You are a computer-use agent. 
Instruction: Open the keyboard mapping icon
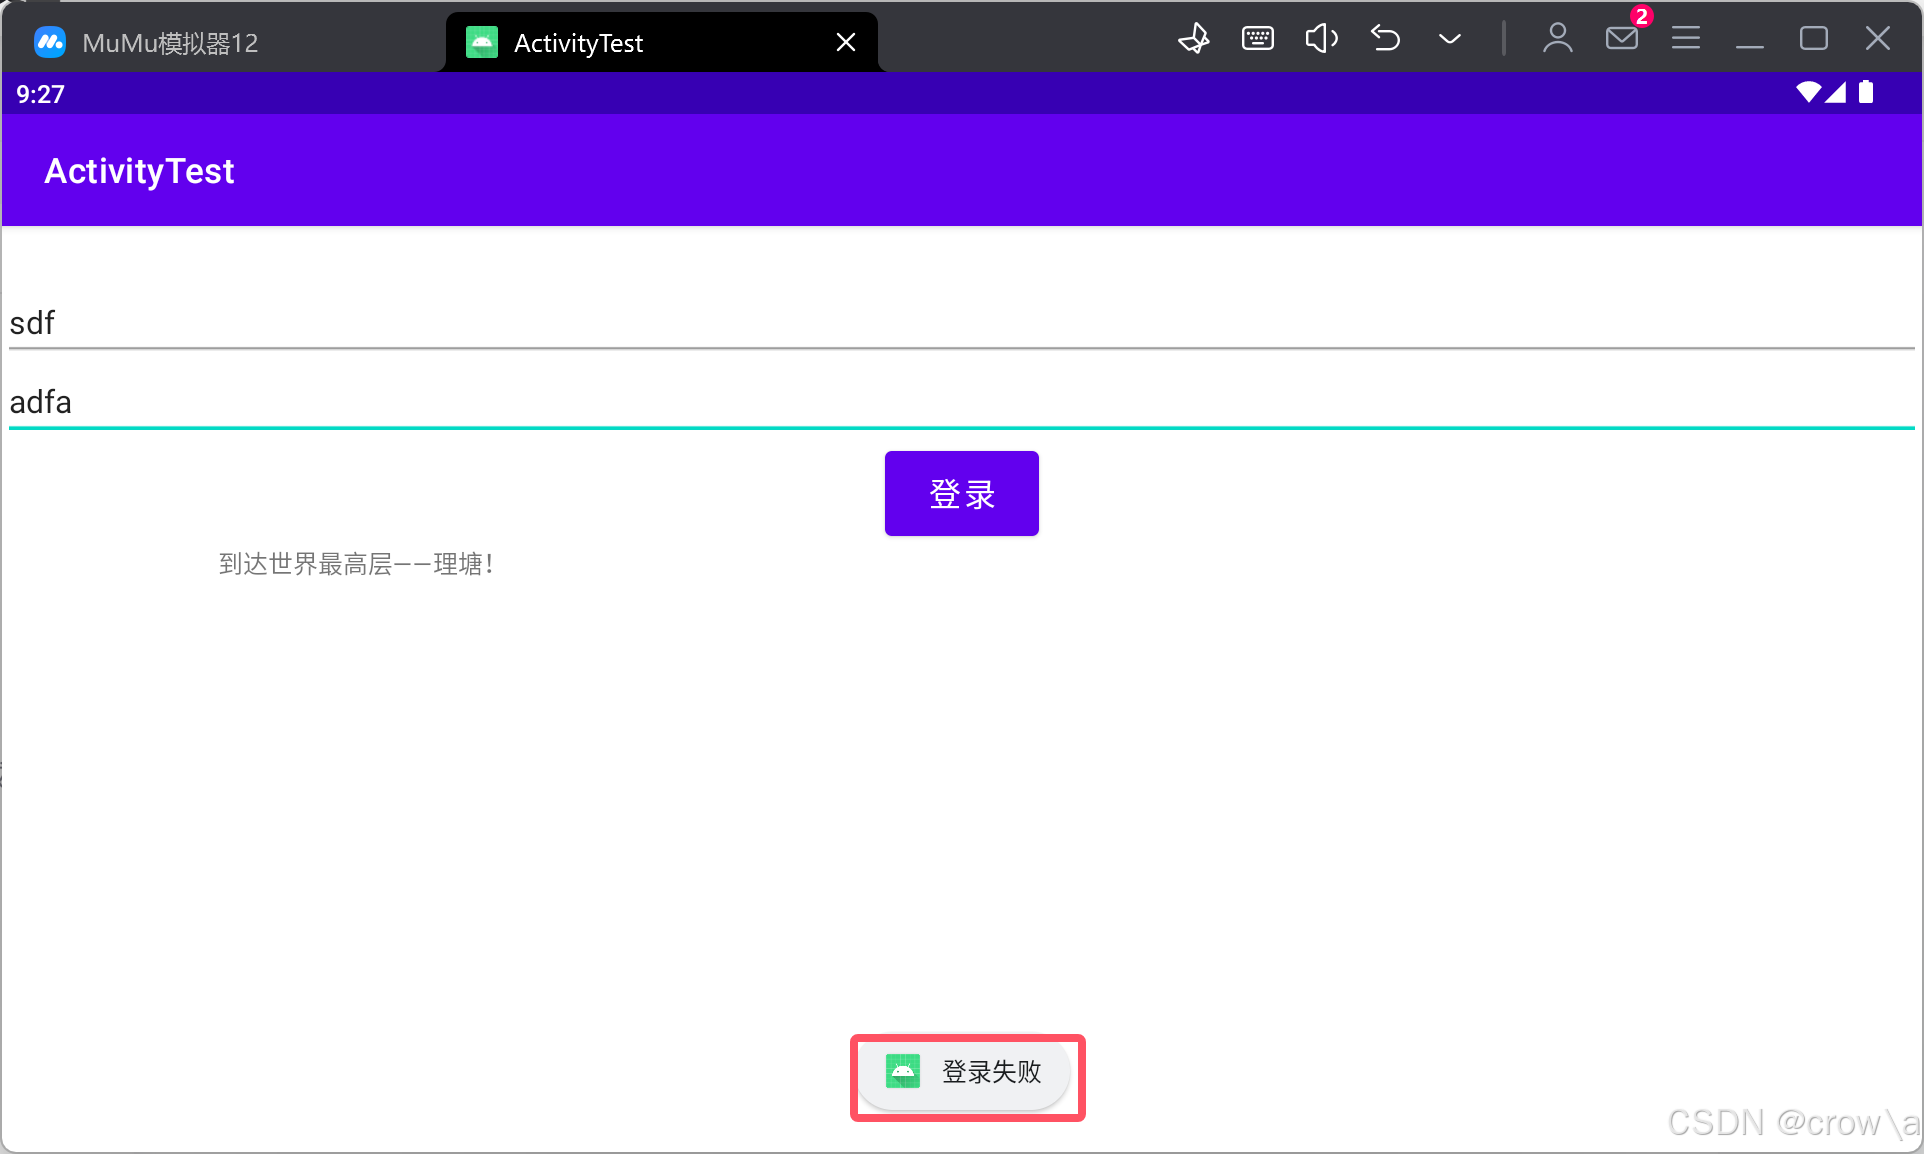point(1257,40)
